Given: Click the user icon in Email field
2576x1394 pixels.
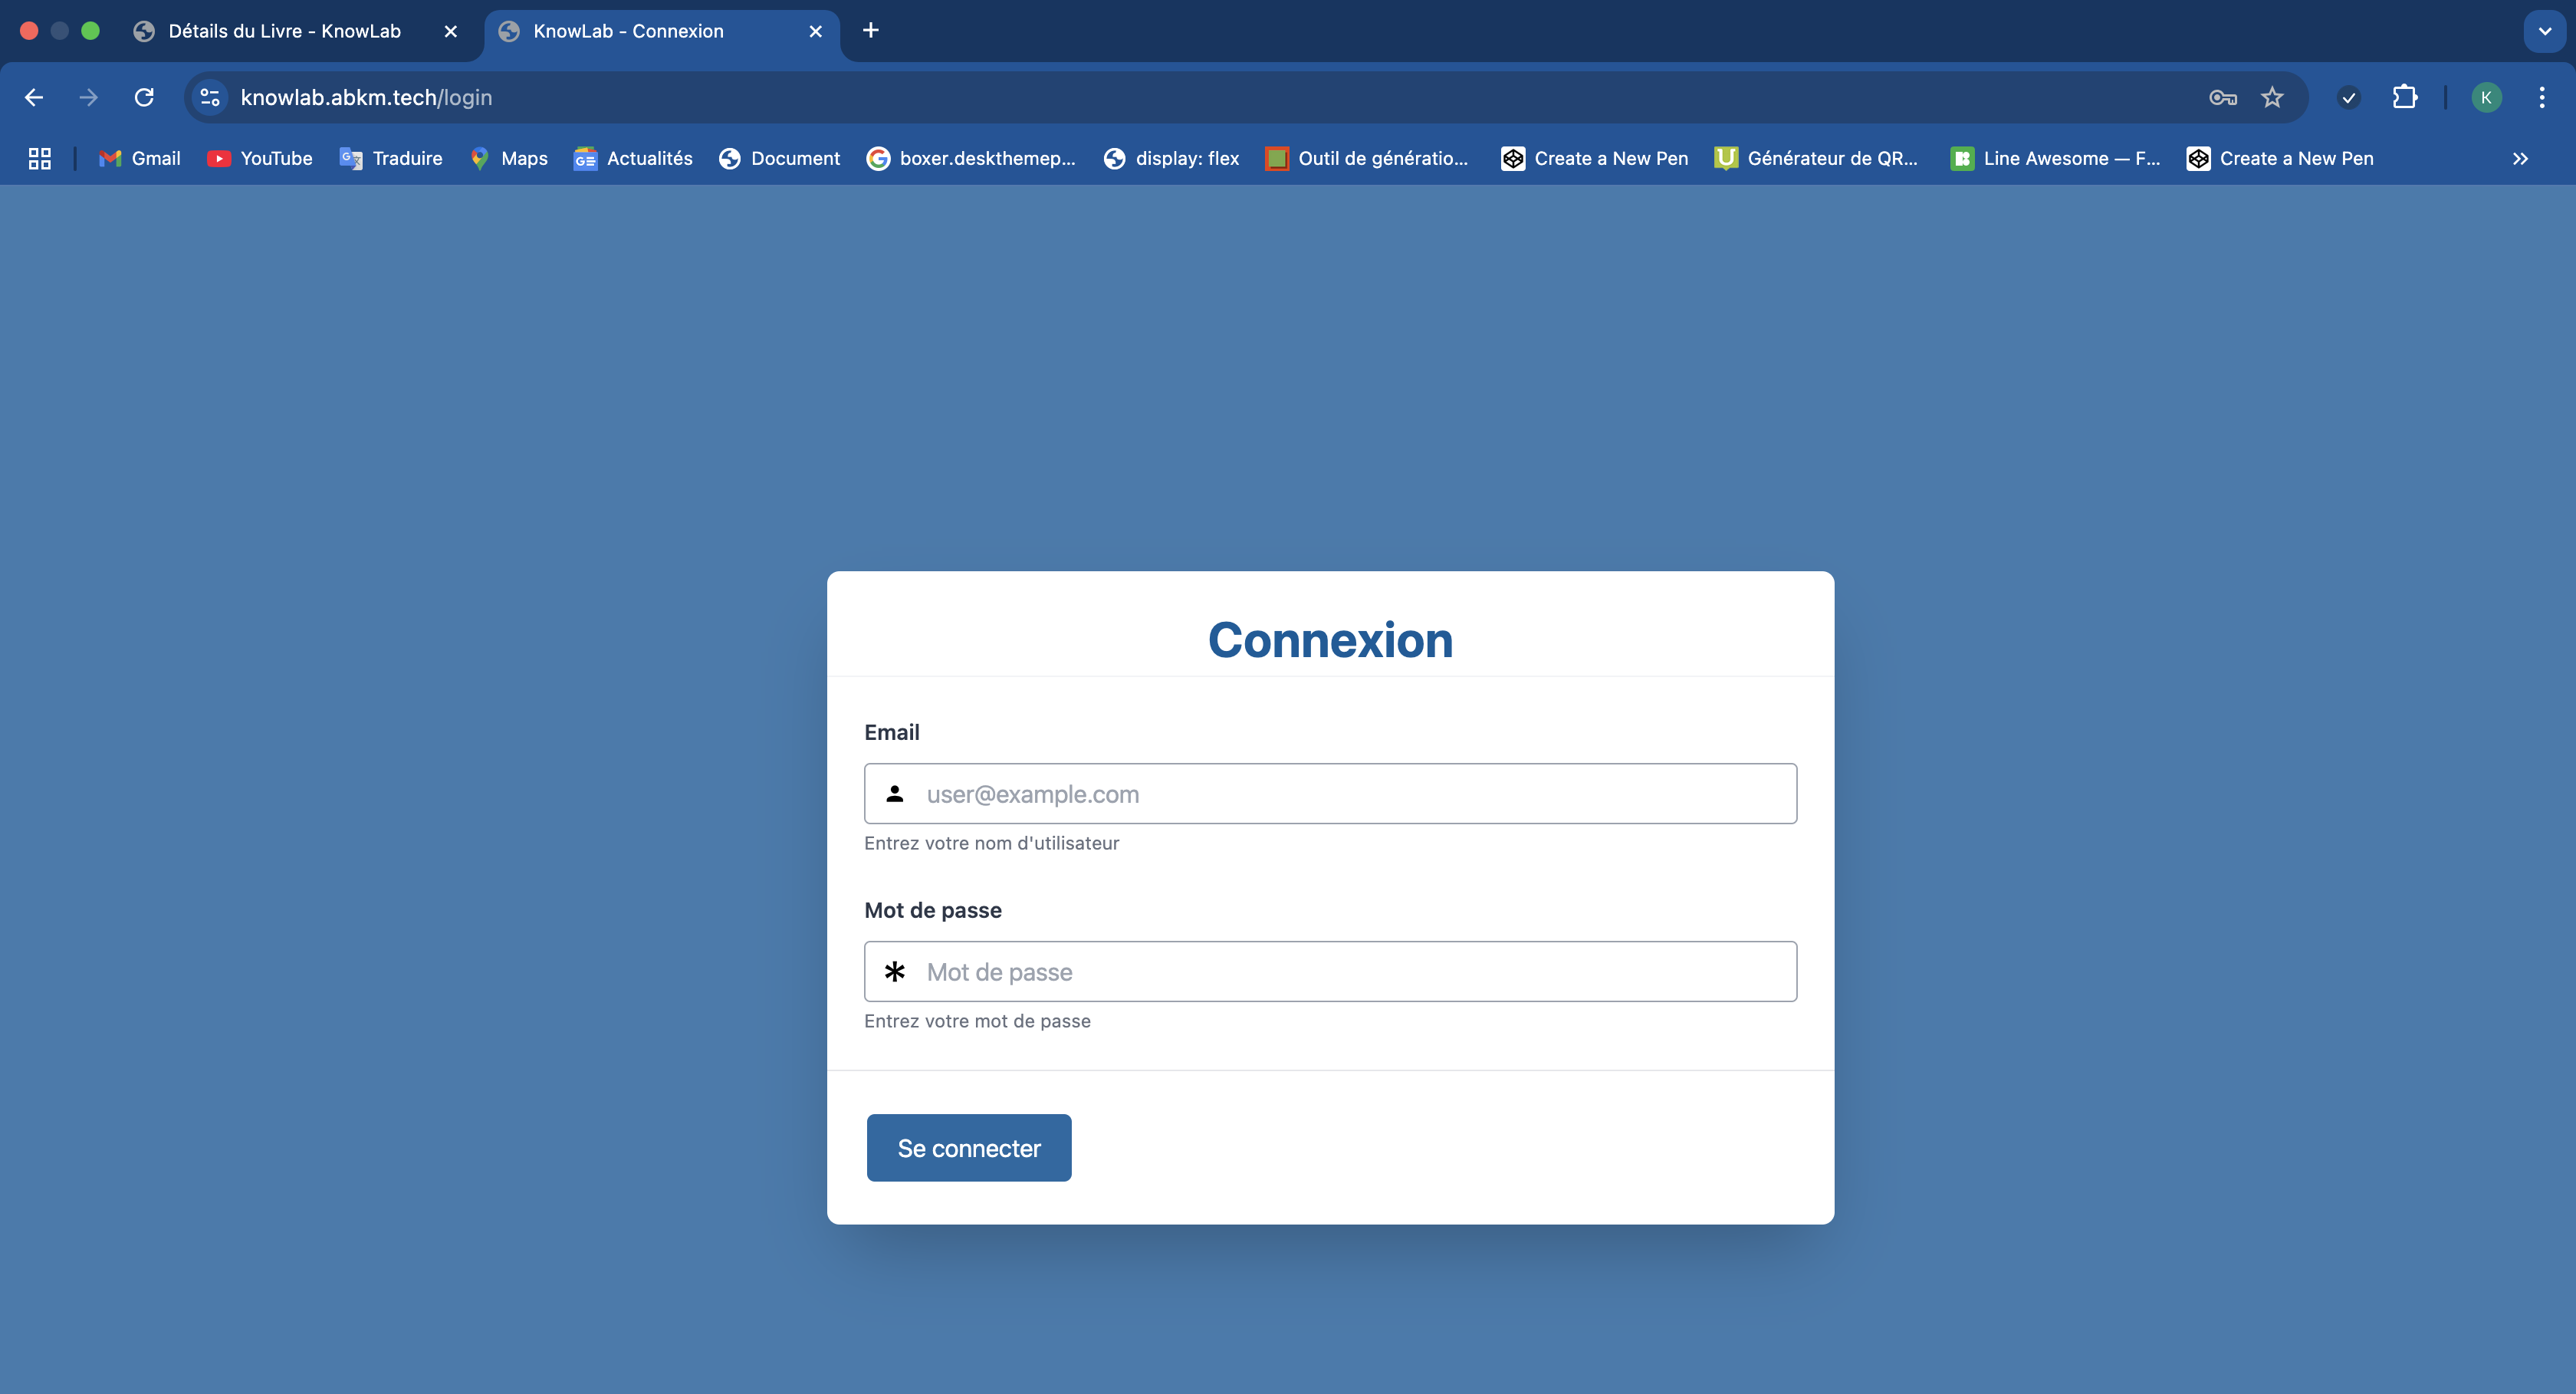Looking at the screenshot, I should (895, 794).
